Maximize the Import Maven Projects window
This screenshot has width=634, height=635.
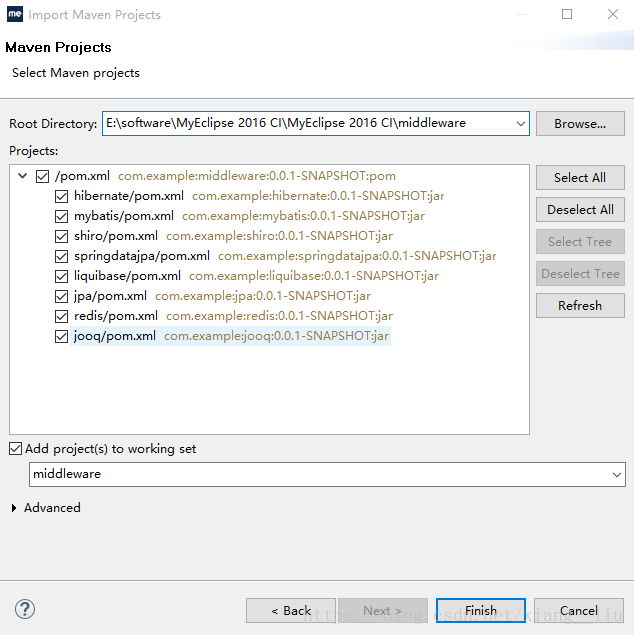(x=567, y=14)
